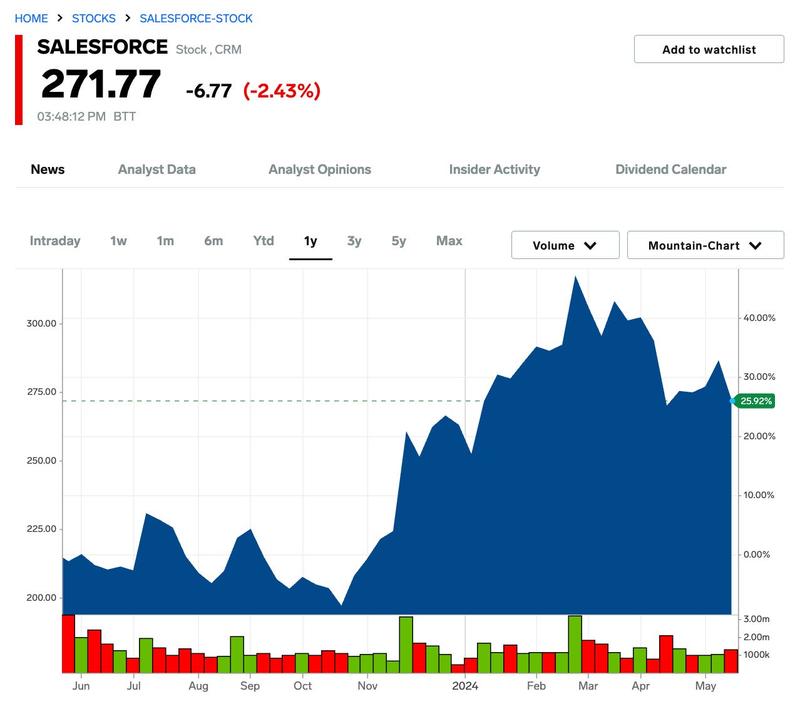
Task: Select 1y chart range
Action: click(x=311, y=241)
